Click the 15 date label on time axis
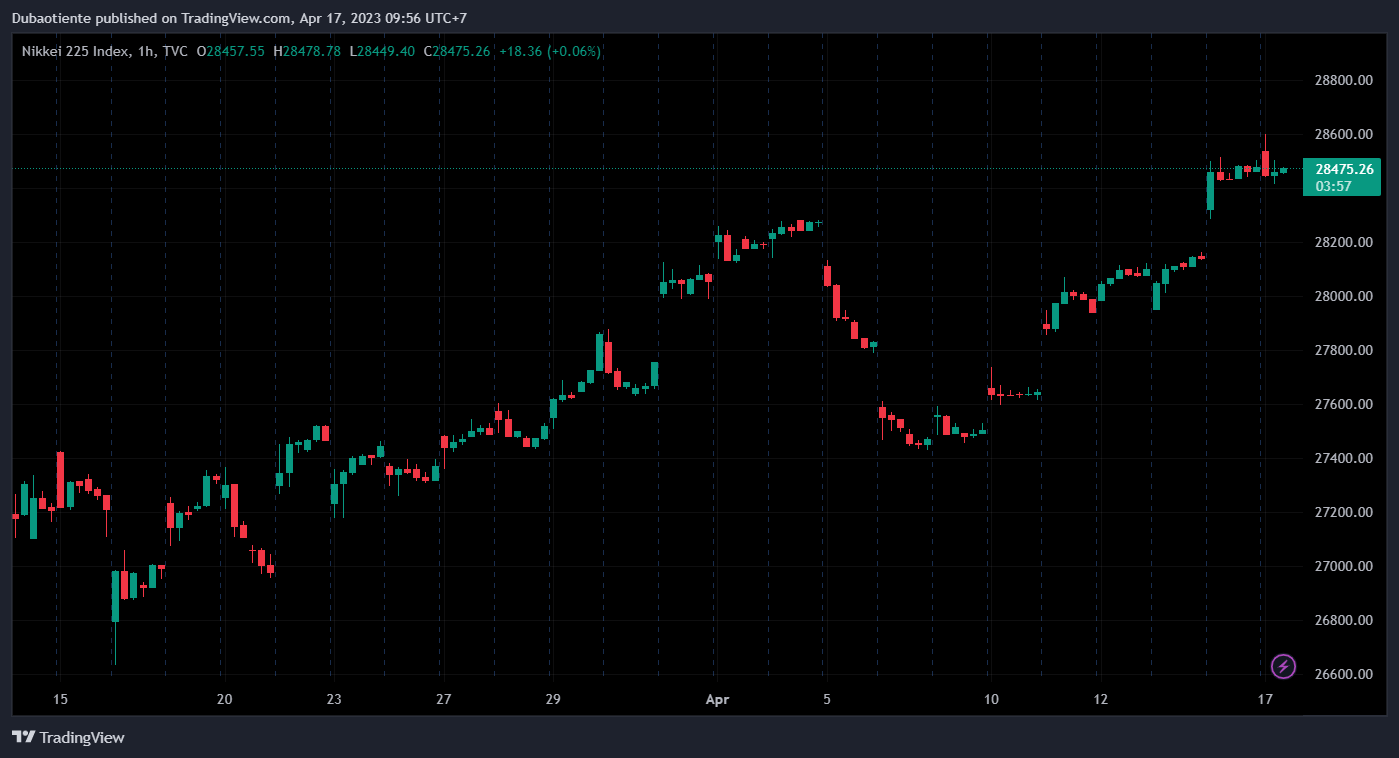 click(x=59, y=699)
